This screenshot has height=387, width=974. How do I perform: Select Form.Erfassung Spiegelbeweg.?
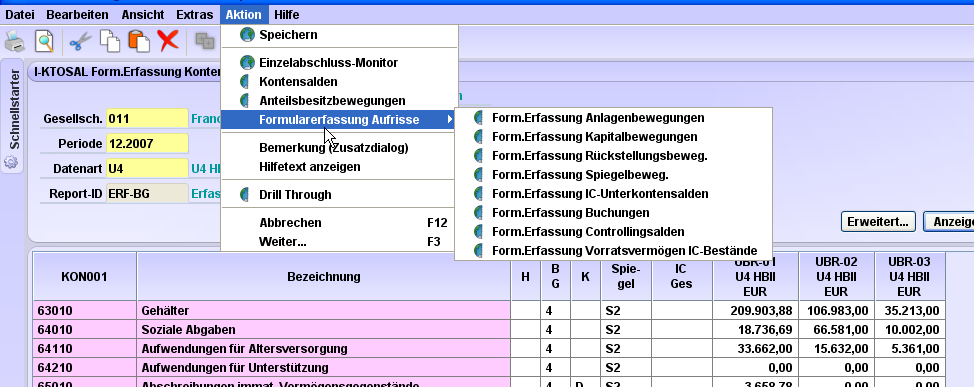pos(614,175)
